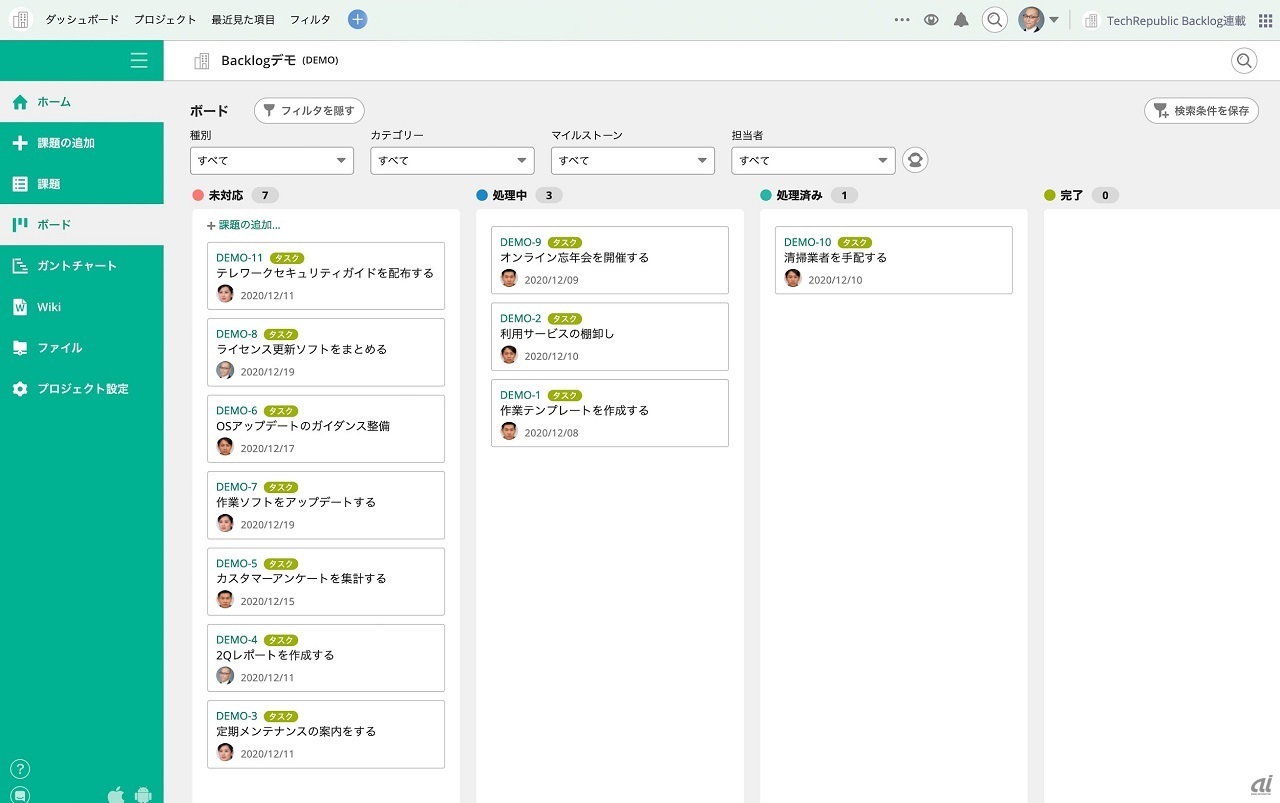Open the user profile avatar menu
The height and width of the screenshot is (803, 1280).
point(1038,19)
